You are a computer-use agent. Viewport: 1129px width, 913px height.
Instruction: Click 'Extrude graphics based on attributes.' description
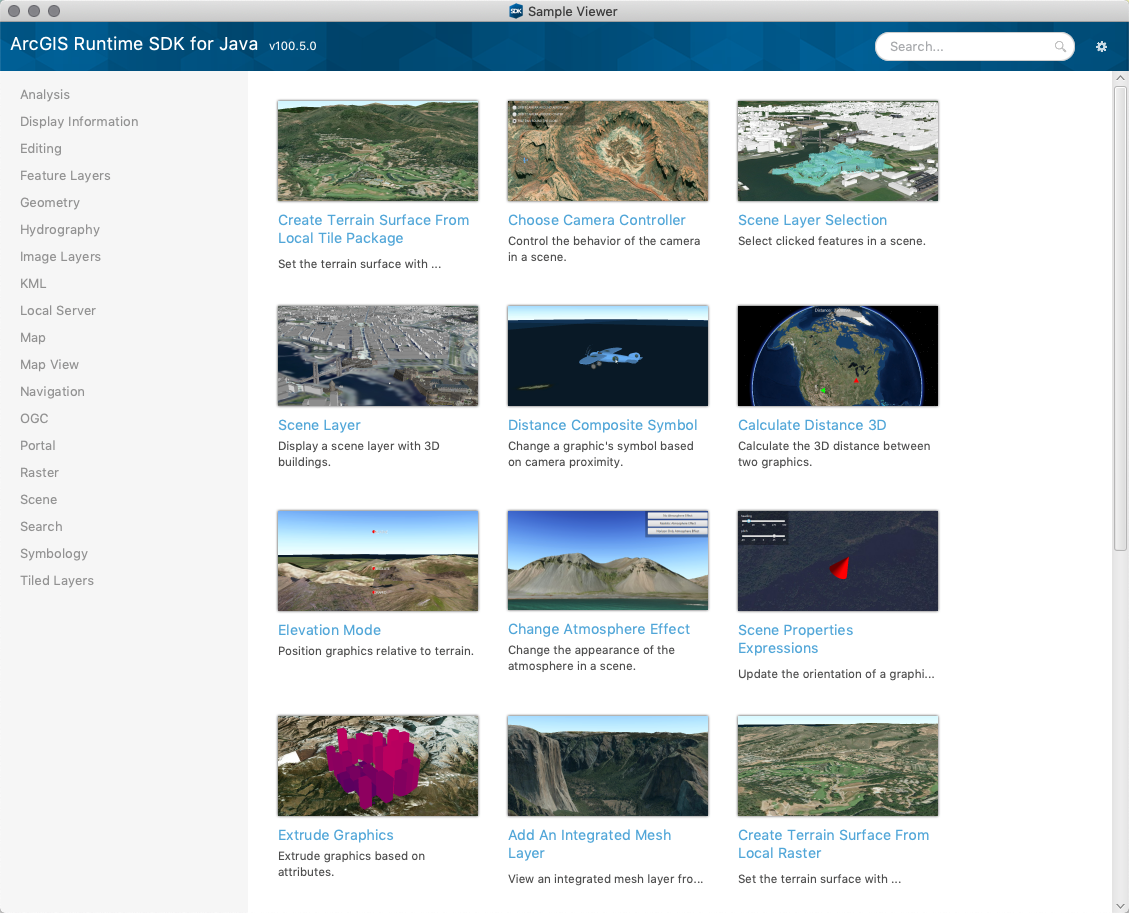click(351, 864)
